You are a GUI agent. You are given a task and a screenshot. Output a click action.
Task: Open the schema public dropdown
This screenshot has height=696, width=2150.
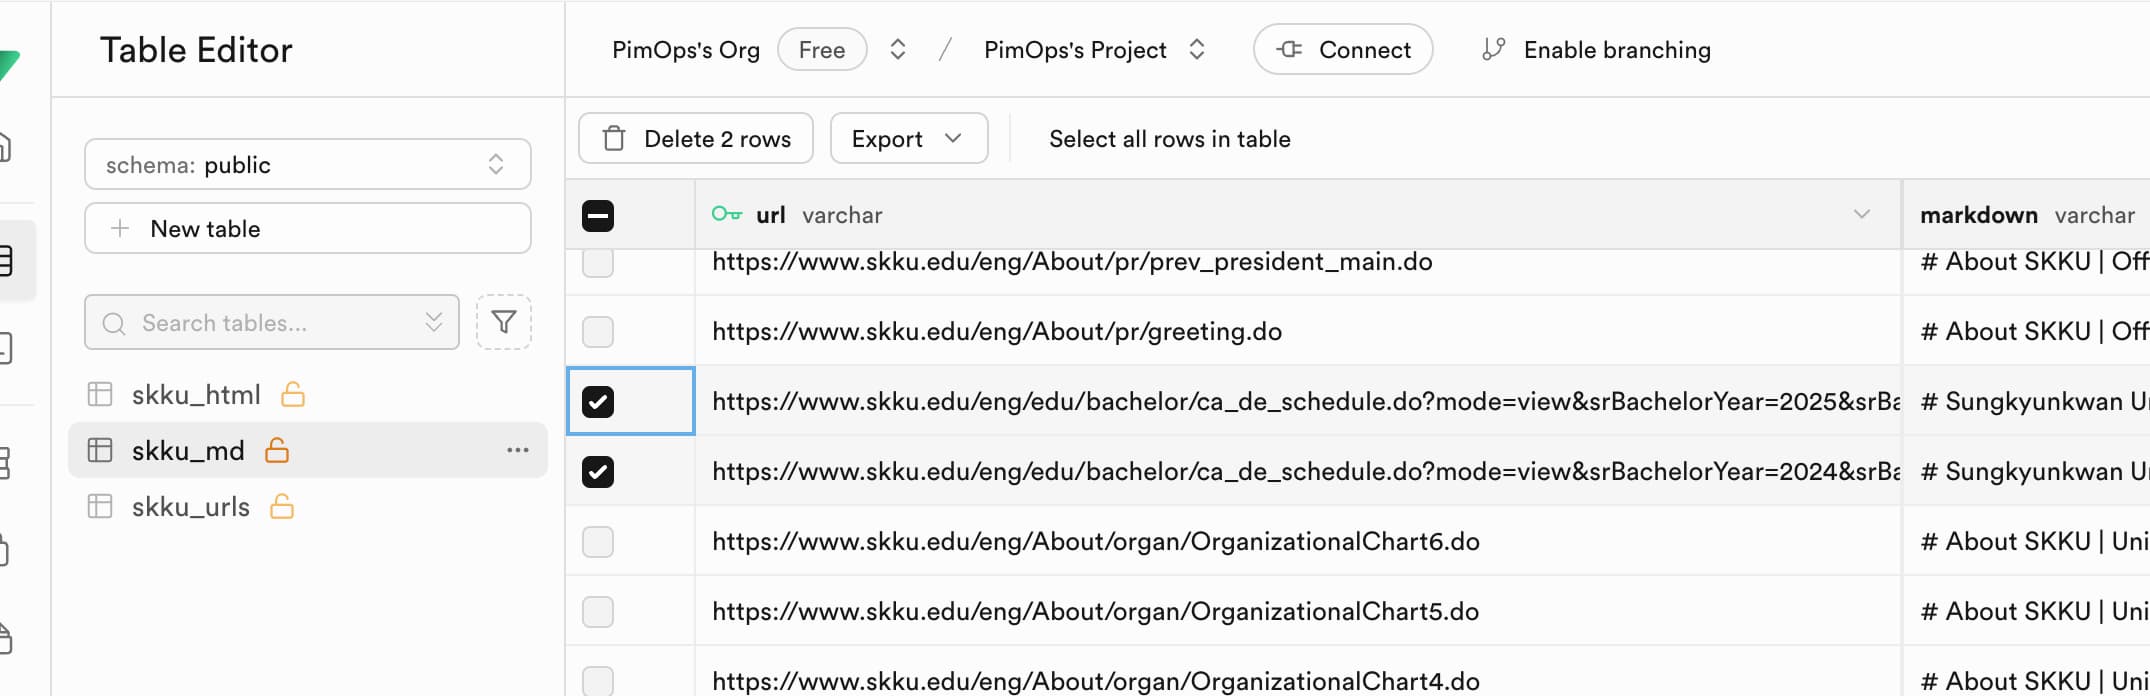coord(307,165)
